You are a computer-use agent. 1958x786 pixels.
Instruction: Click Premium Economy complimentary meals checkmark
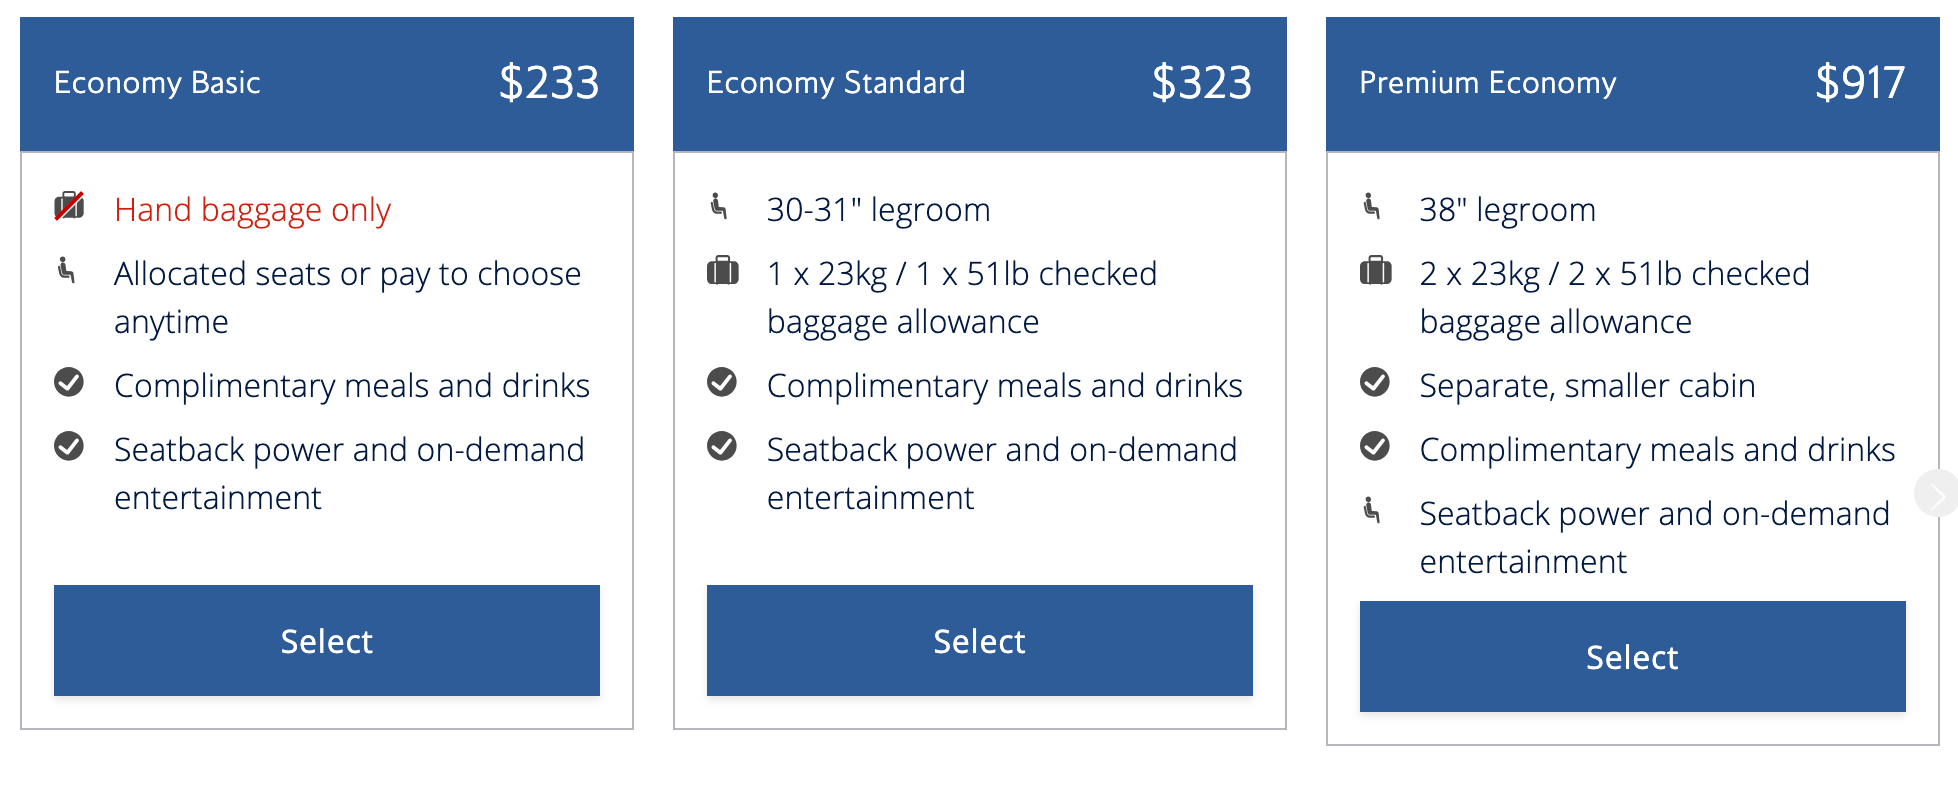coord(1375,446)
